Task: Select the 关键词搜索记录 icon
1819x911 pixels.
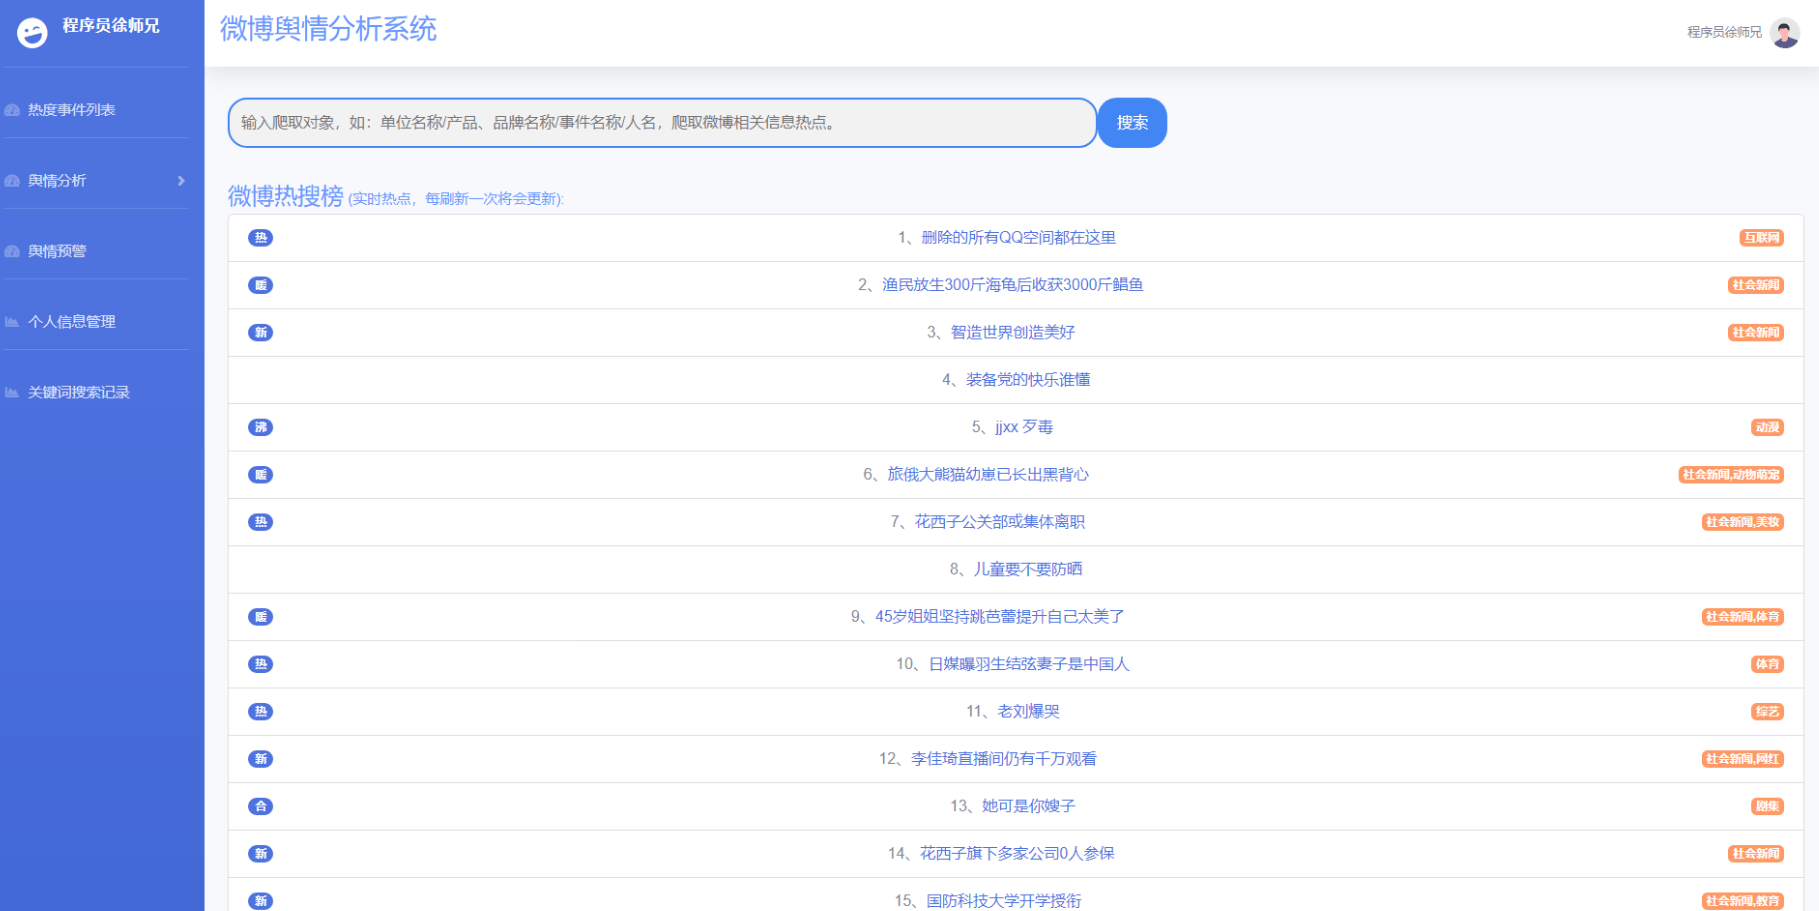Action: pos(12,391)
